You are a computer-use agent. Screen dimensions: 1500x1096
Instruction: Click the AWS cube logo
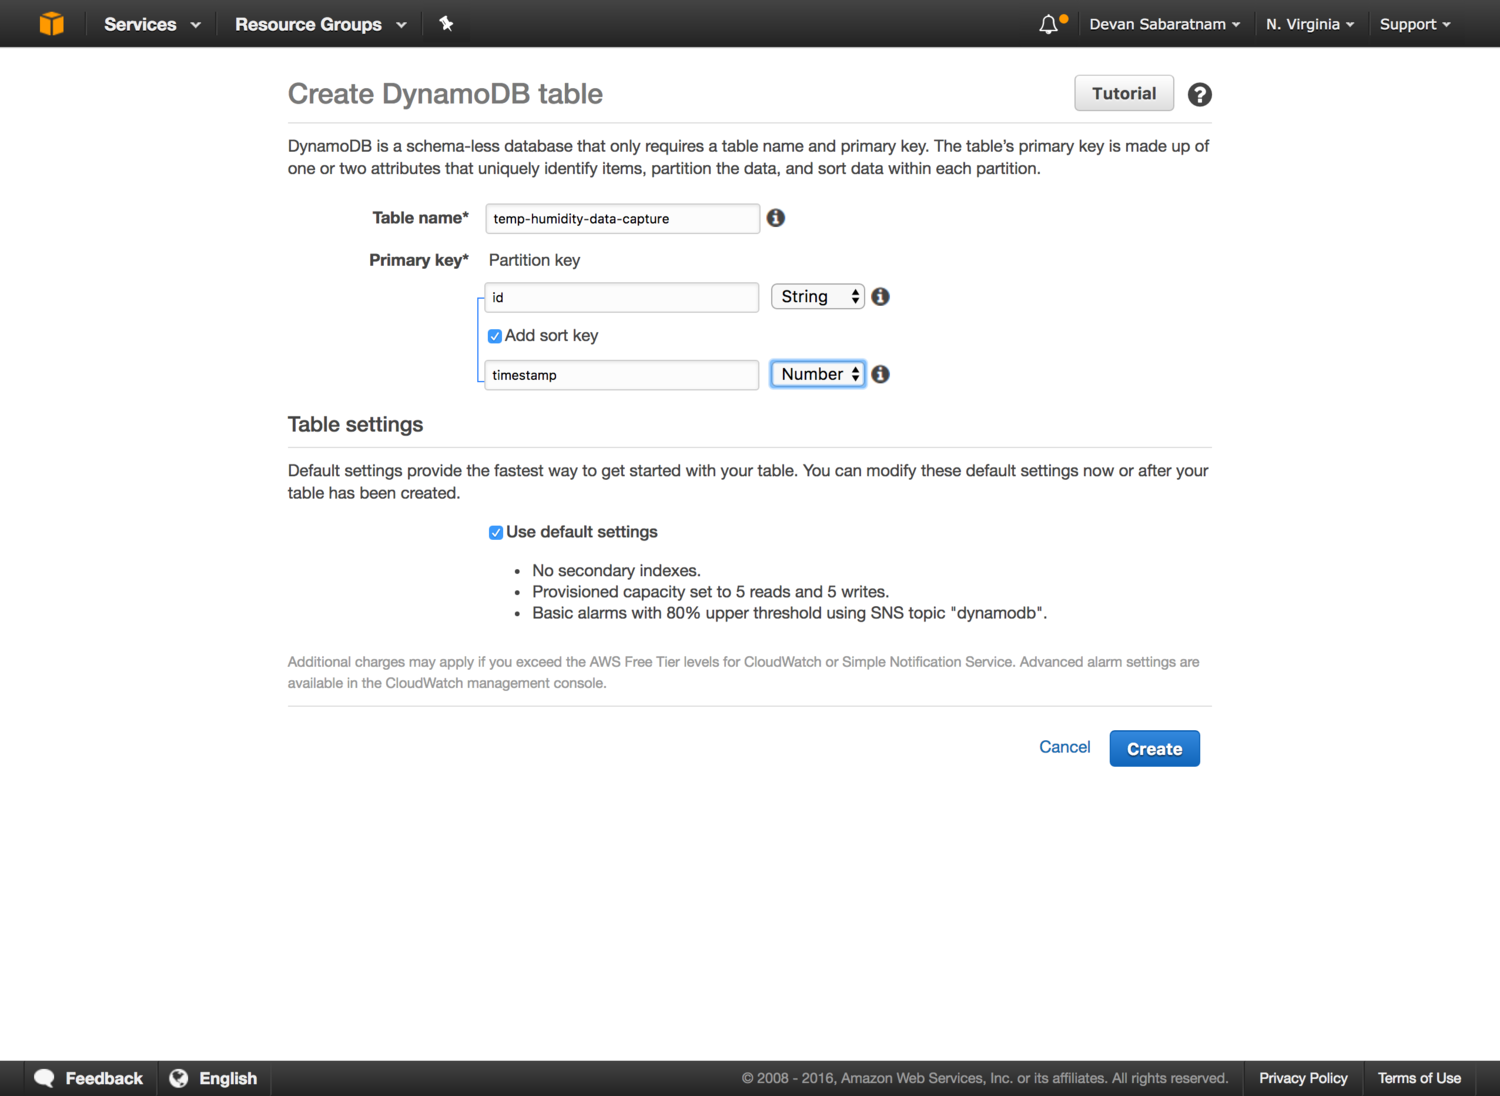(x=52, y=24)
